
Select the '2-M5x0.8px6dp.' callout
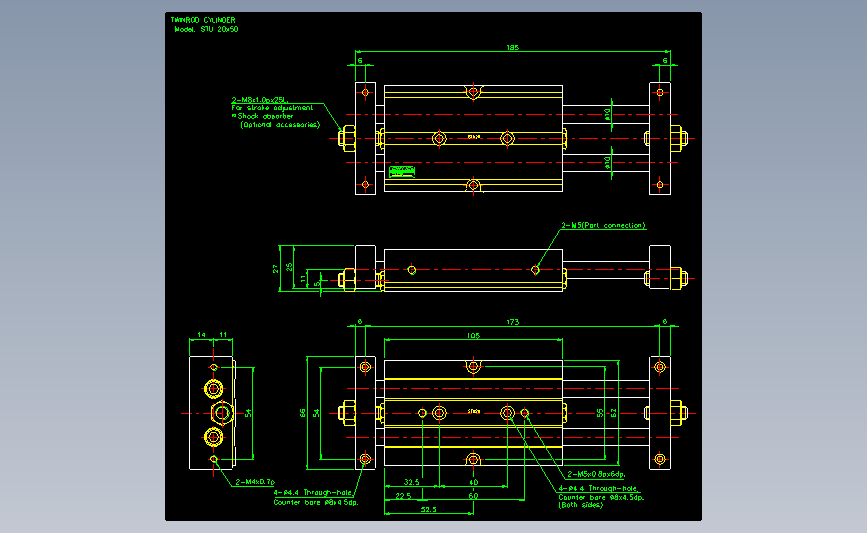pos(596,474)
